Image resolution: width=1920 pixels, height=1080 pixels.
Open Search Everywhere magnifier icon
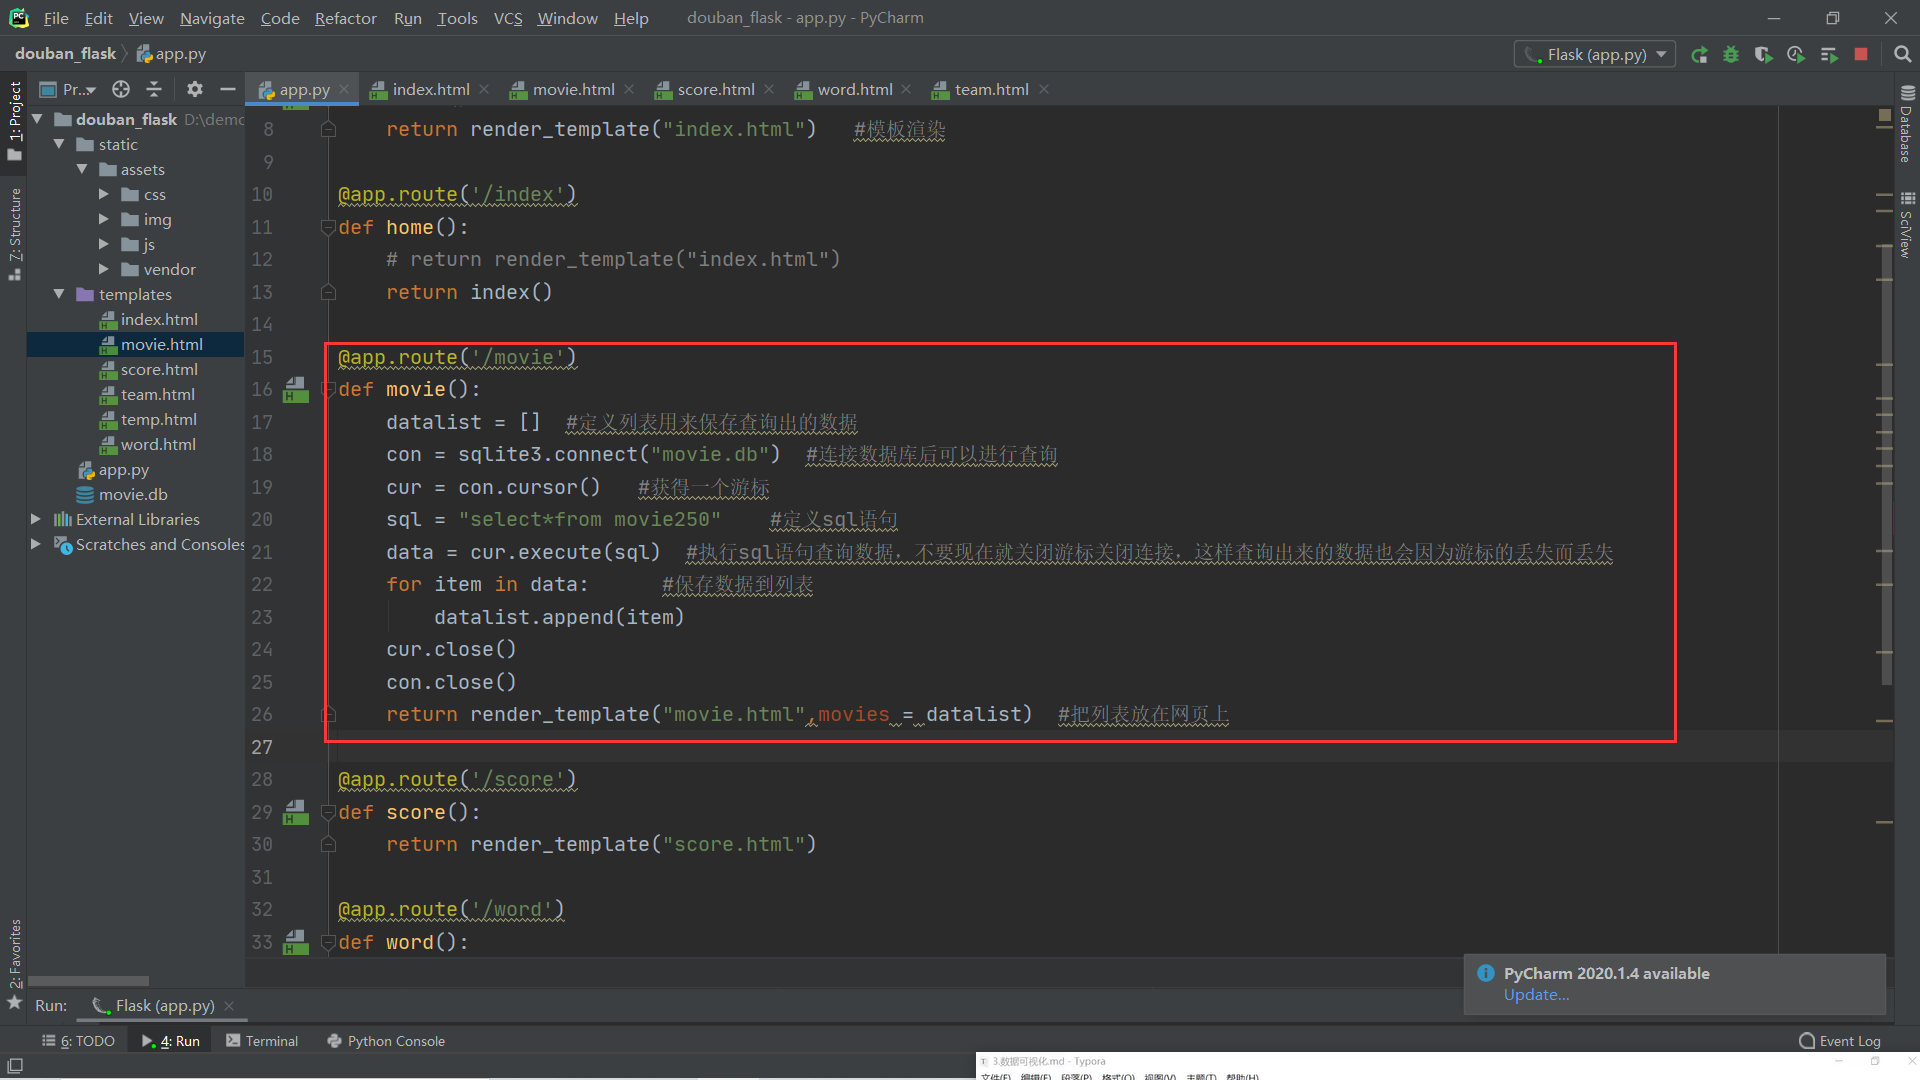pyautogui.click(x=1902, y=55)
